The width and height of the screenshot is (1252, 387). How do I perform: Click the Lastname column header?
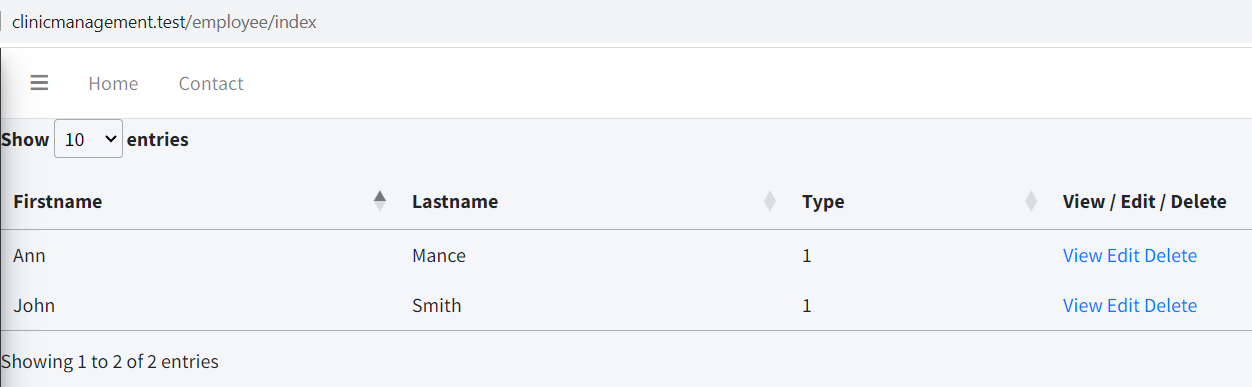click(595, 201)
